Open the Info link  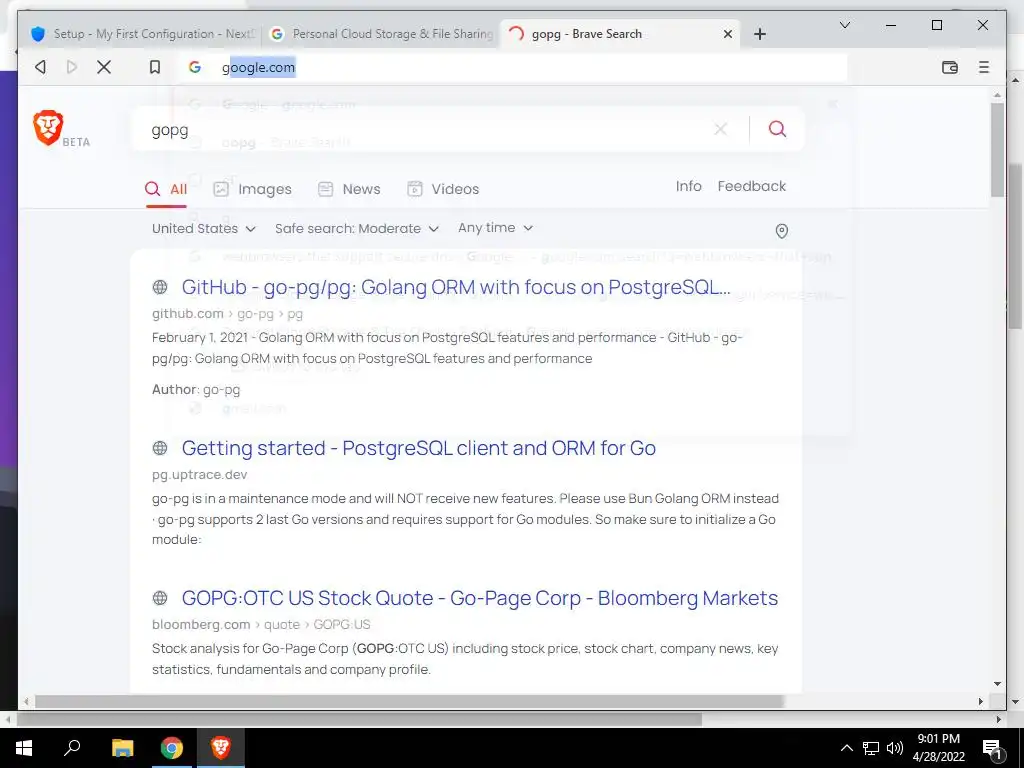tap(688, 186)
